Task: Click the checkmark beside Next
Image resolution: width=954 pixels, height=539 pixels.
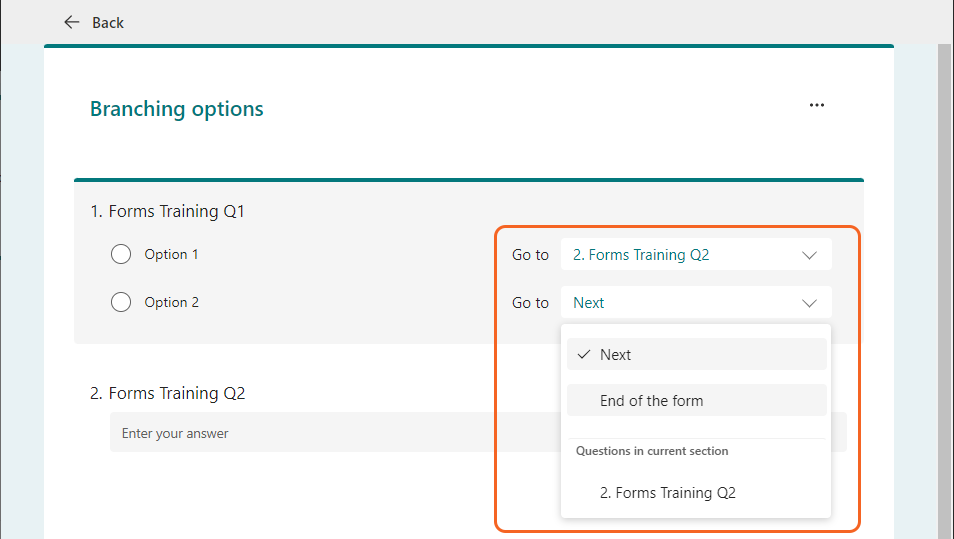Action: click(584, 354)
